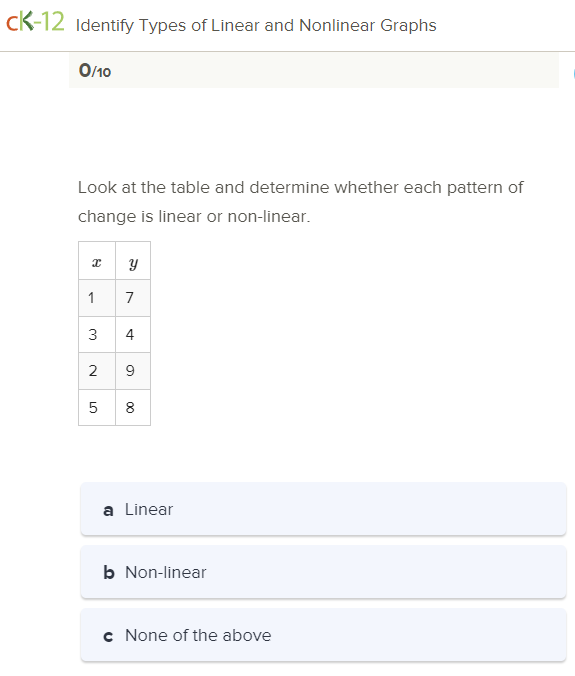Click the Identify Types of Linear title
This screenshot has height=676, width=575.
pyautogui.click(x=256, y=25)
